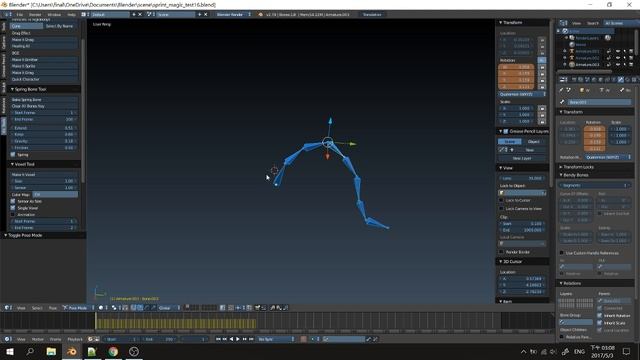
Task: Jump to timeline start frame
Action: tap(218, 339)
